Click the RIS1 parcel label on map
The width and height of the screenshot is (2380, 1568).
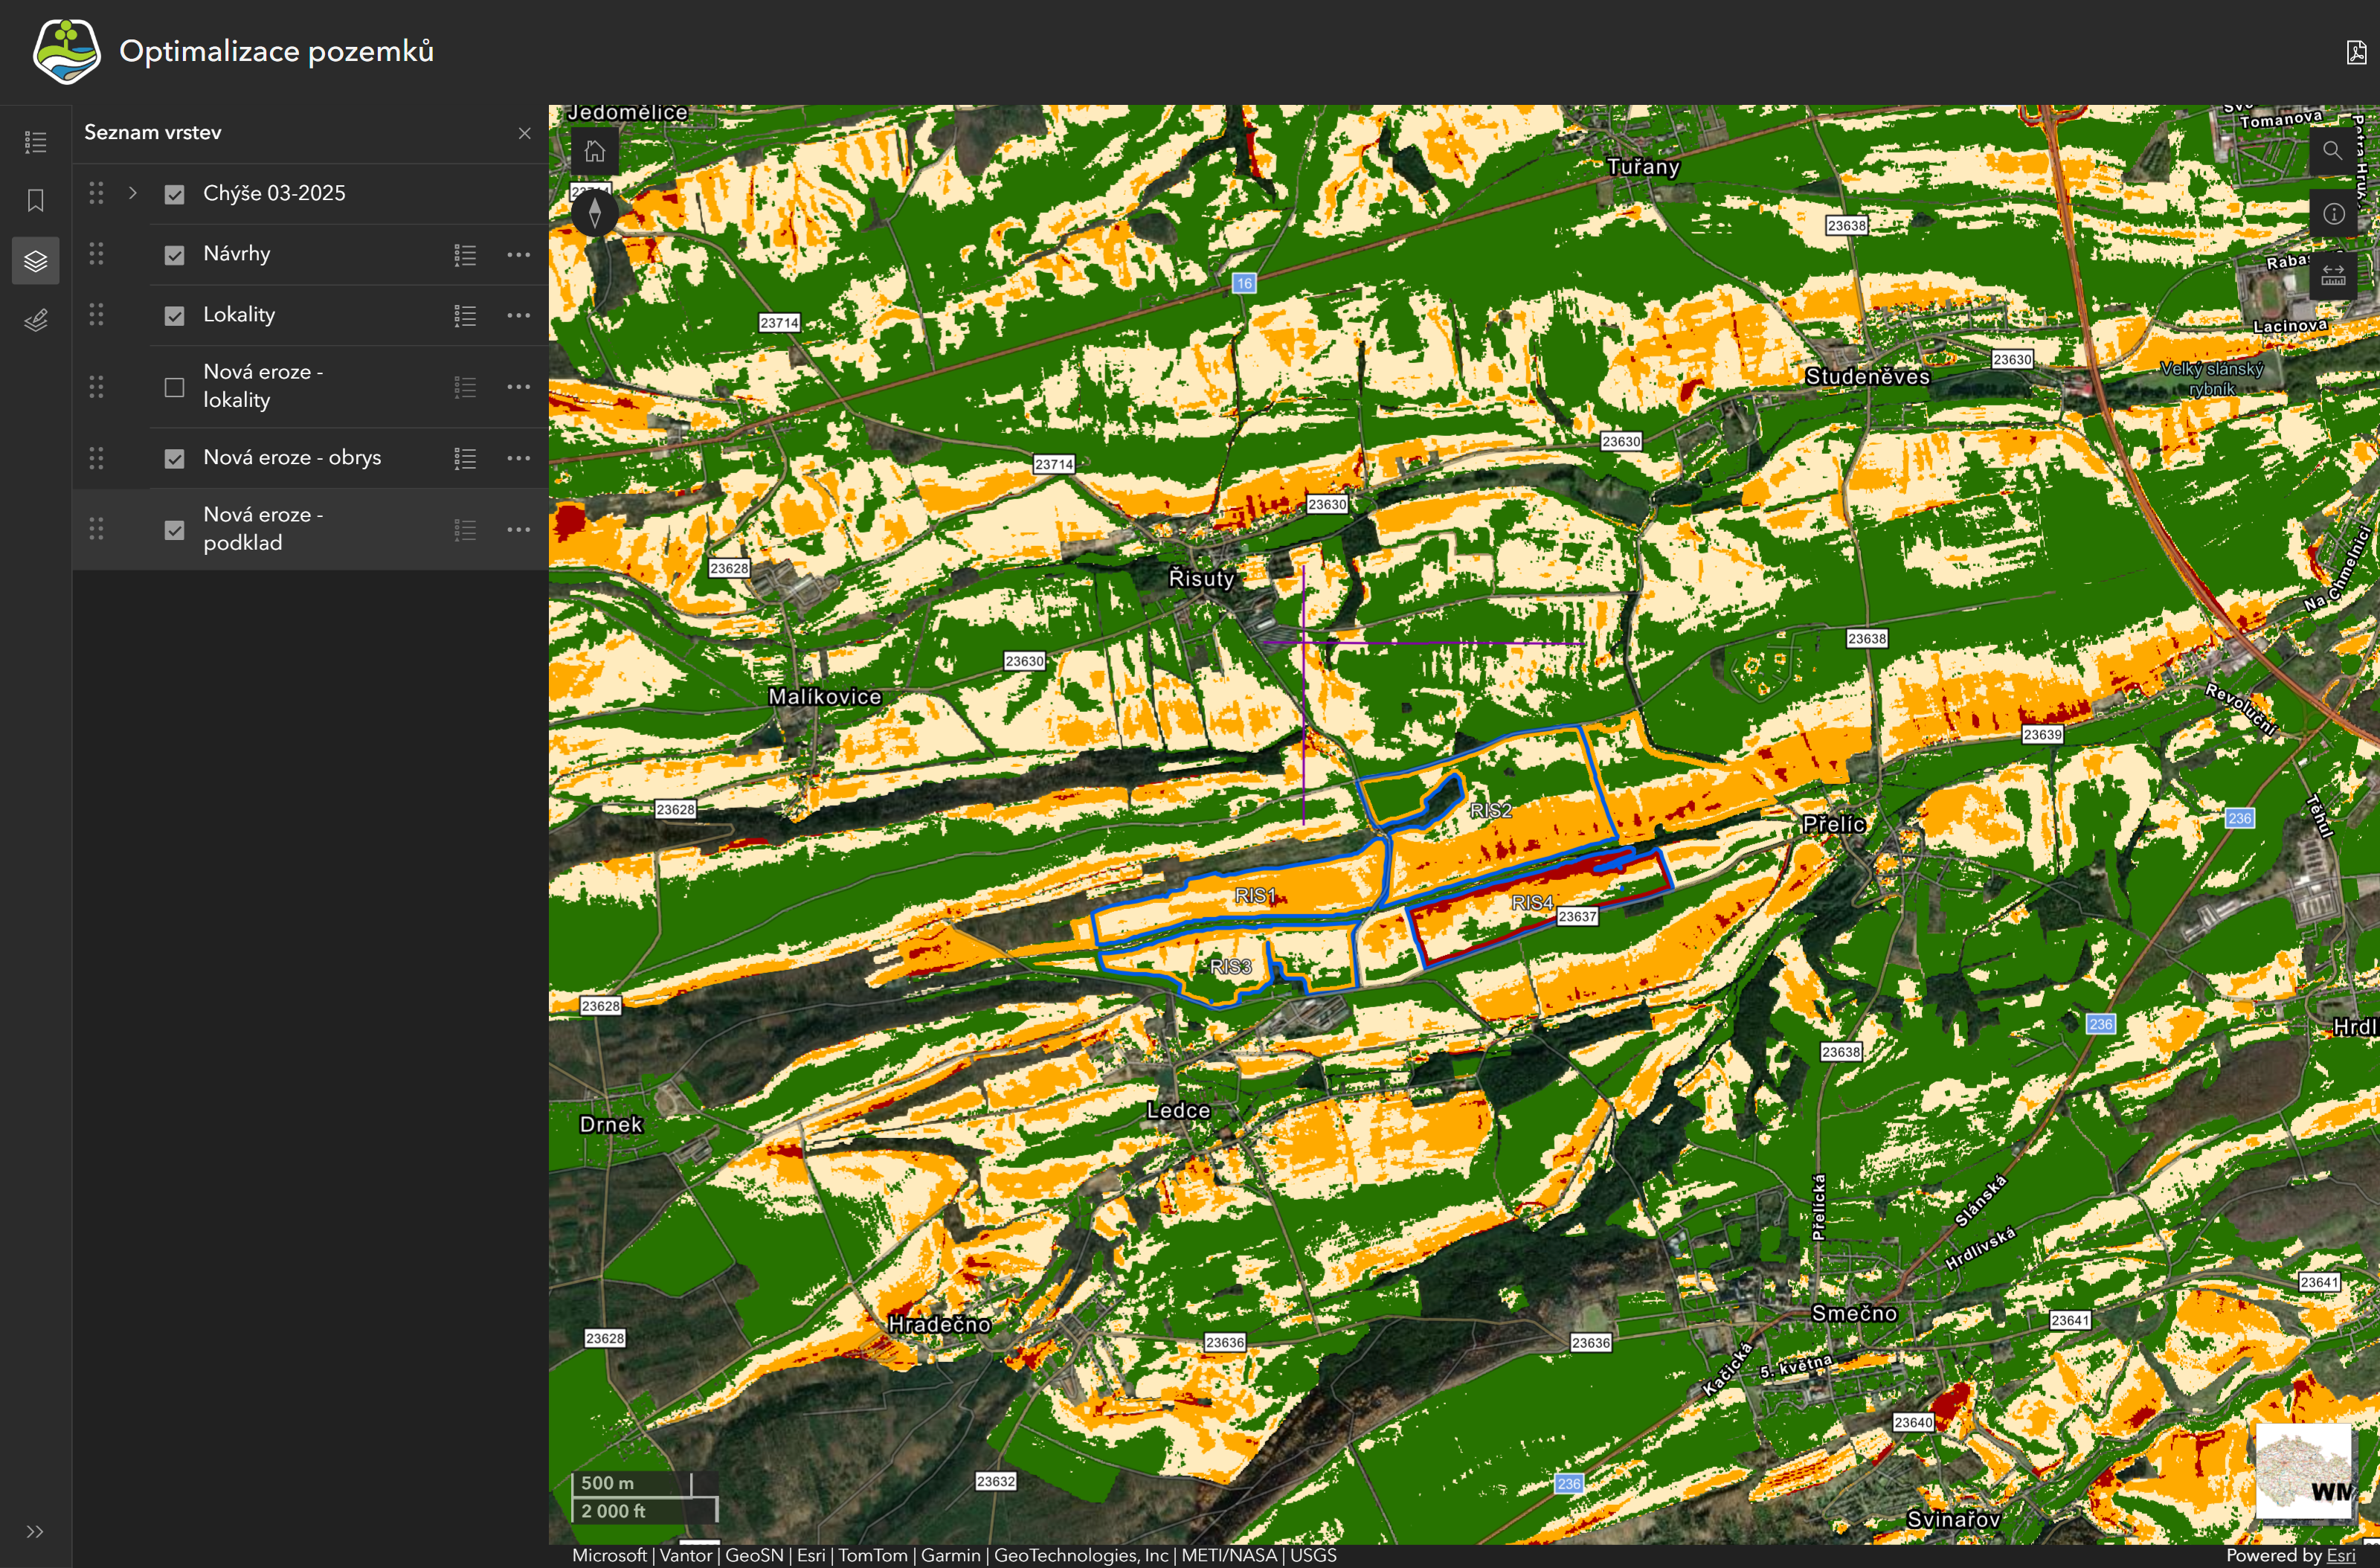(x=1255, y=896)
